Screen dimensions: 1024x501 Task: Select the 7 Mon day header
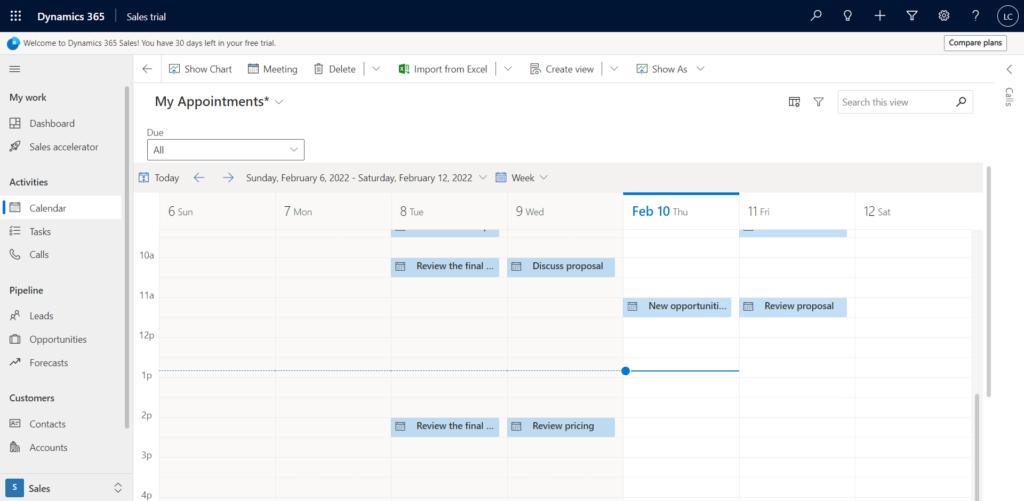tap(333, 212)
